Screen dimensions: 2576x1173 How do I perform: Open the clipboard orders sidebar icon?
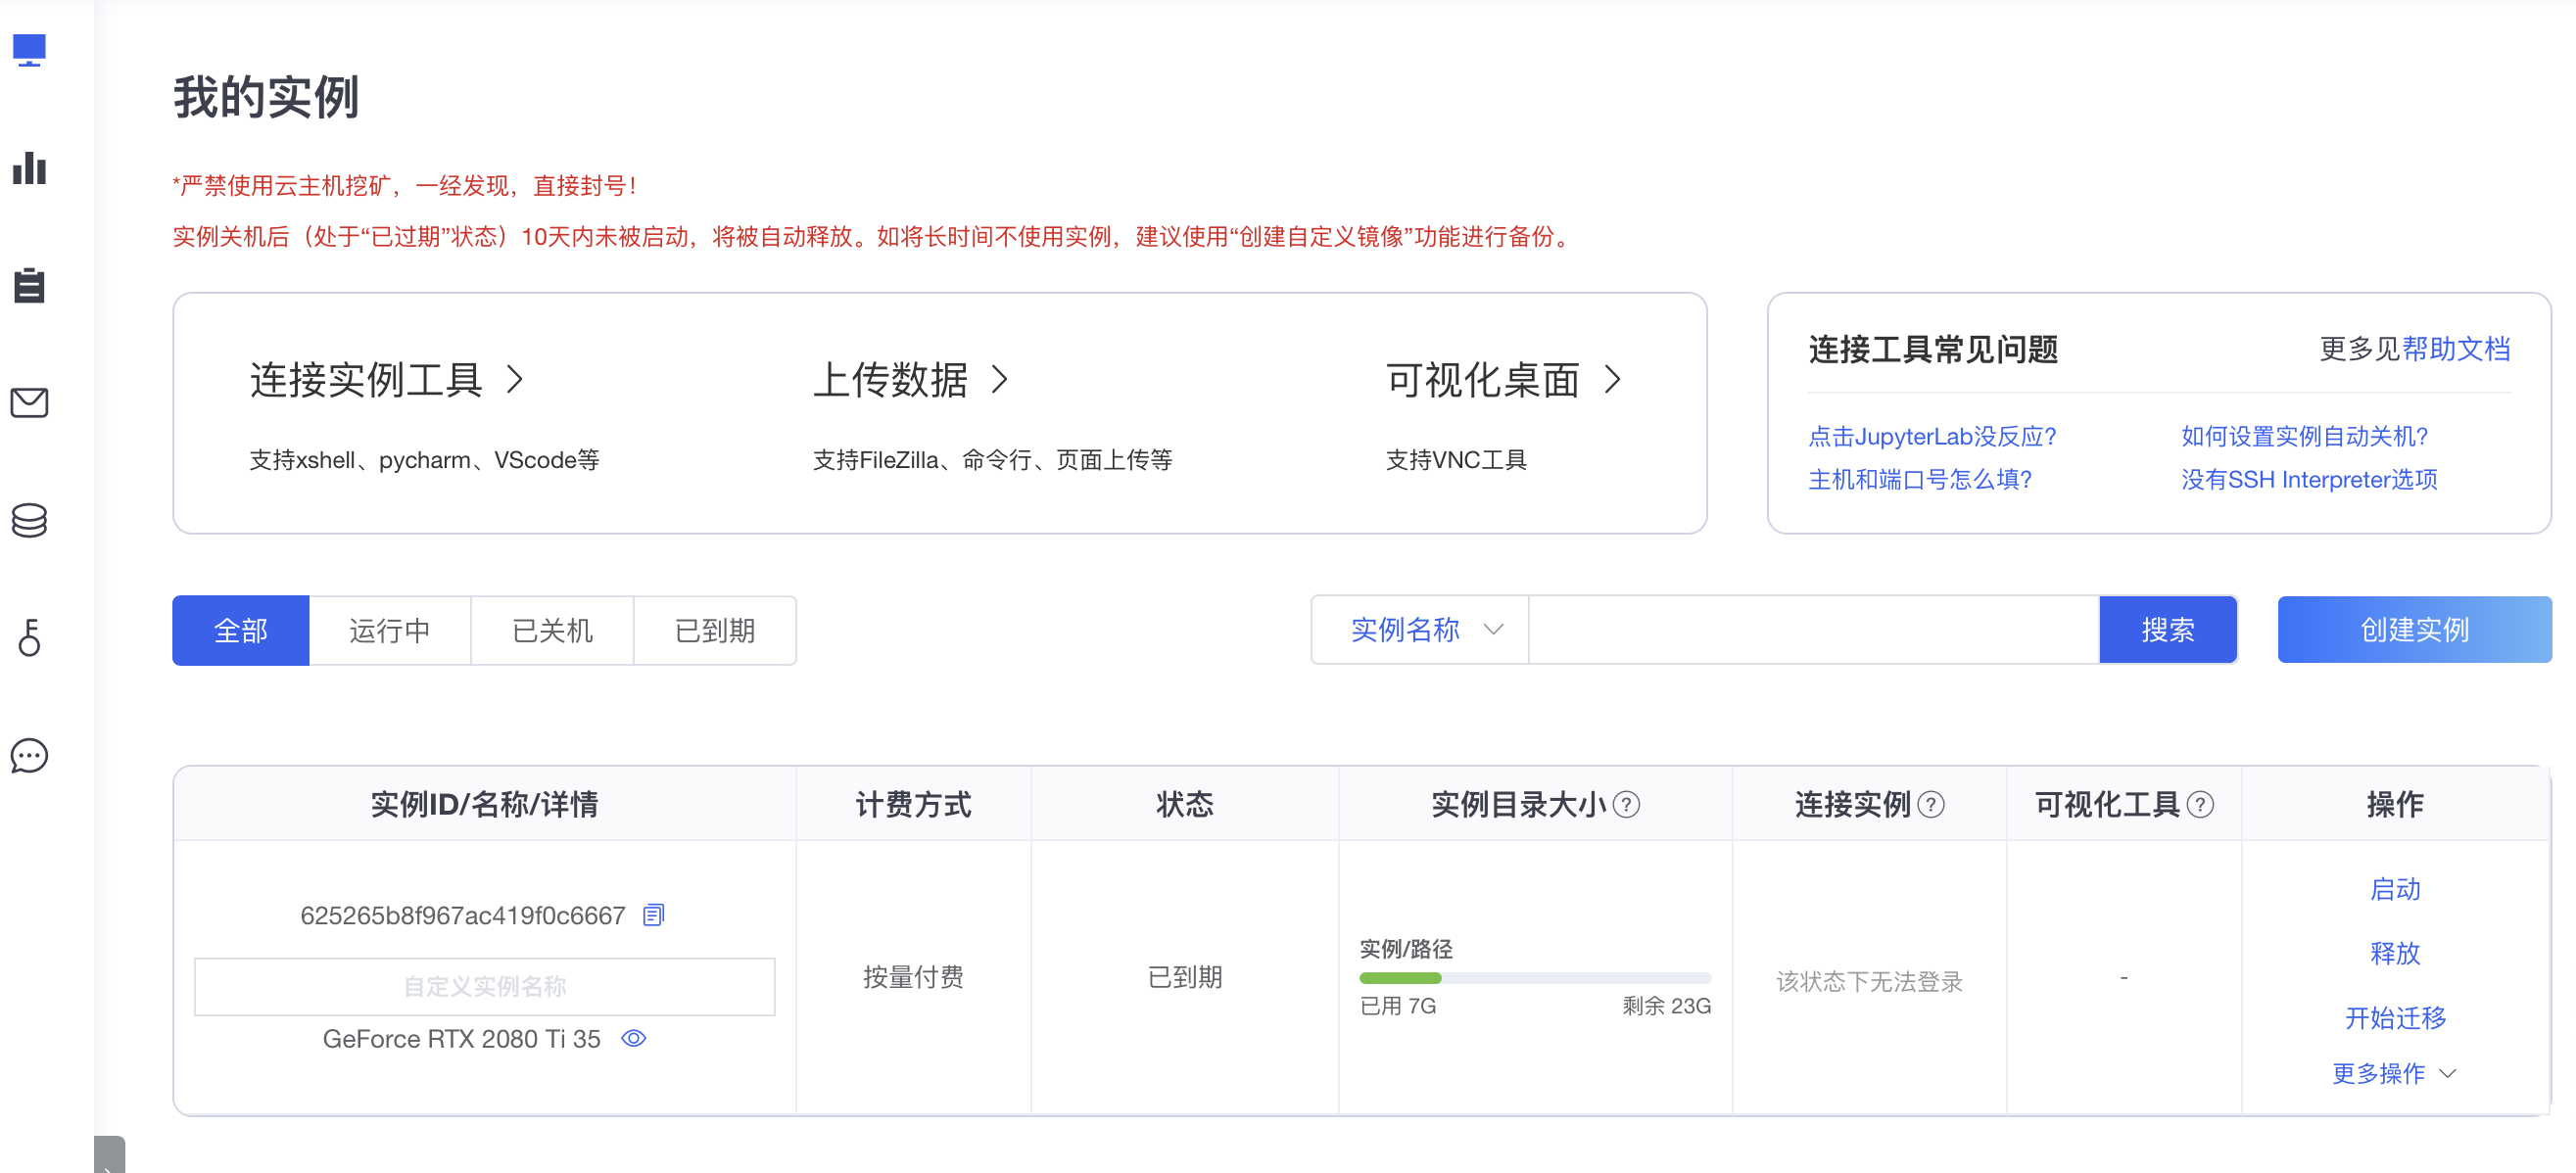(x=29, y=285)
